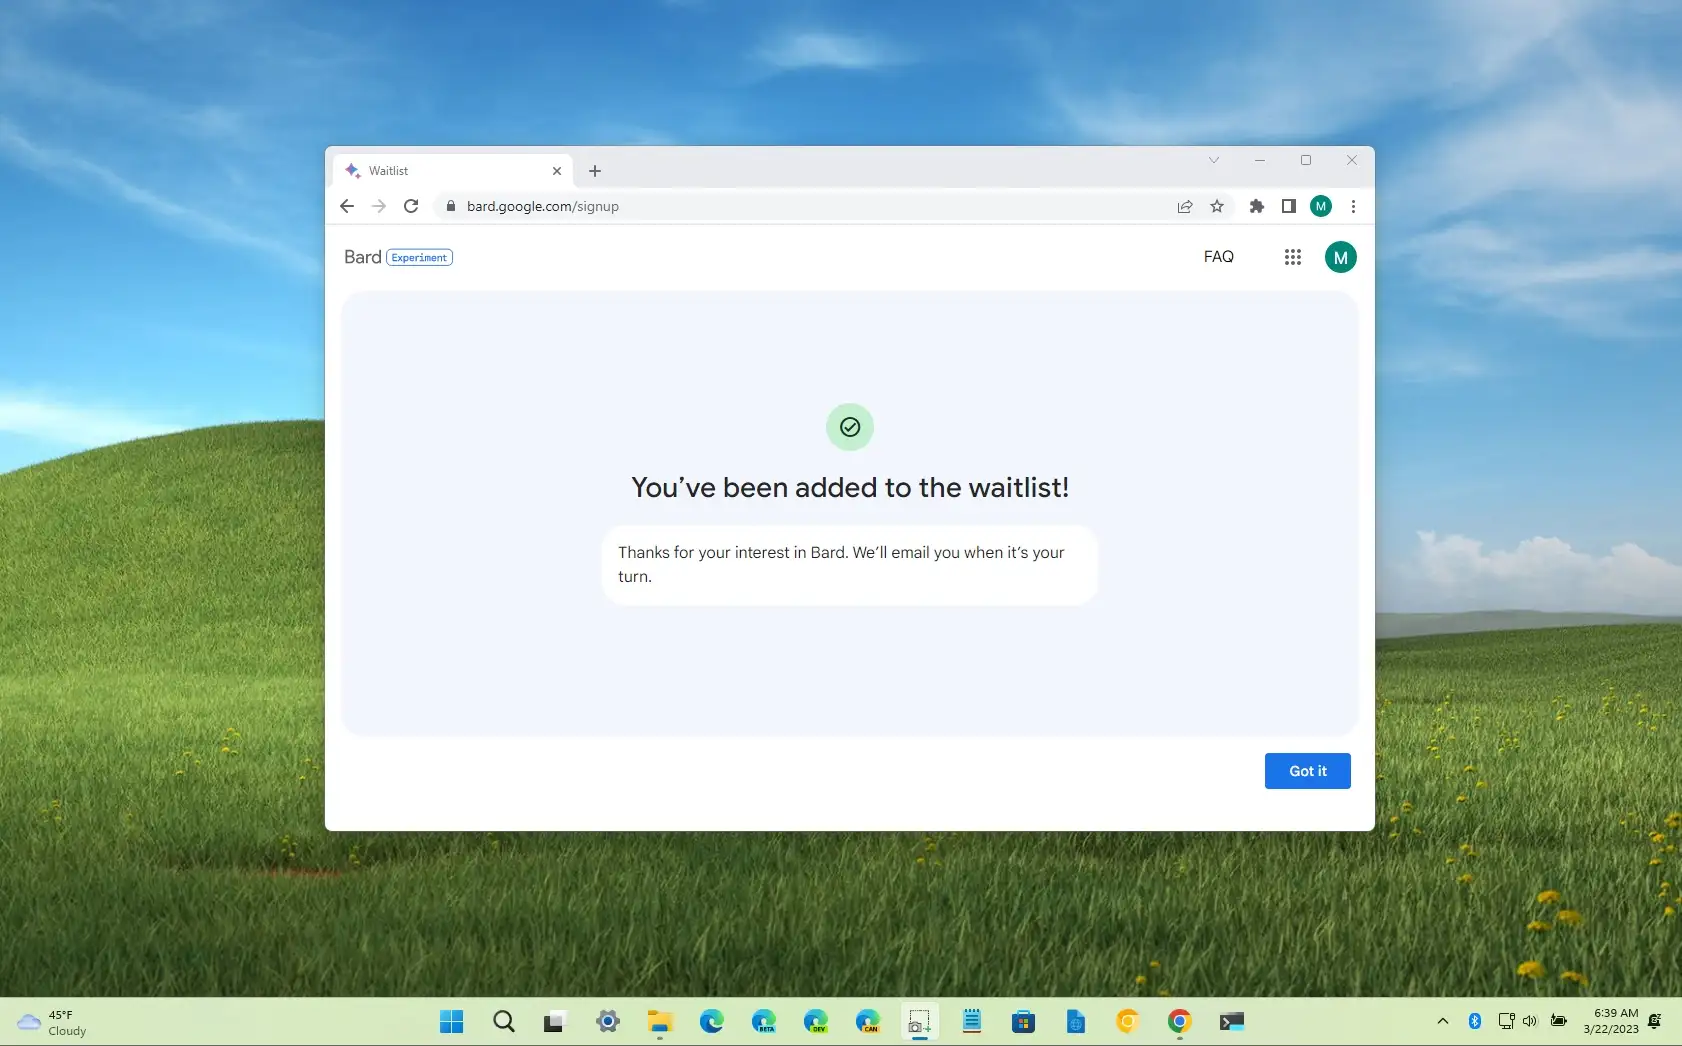
Task: Switch to Google Chrome on the taskbar
Action: 1180,1021
